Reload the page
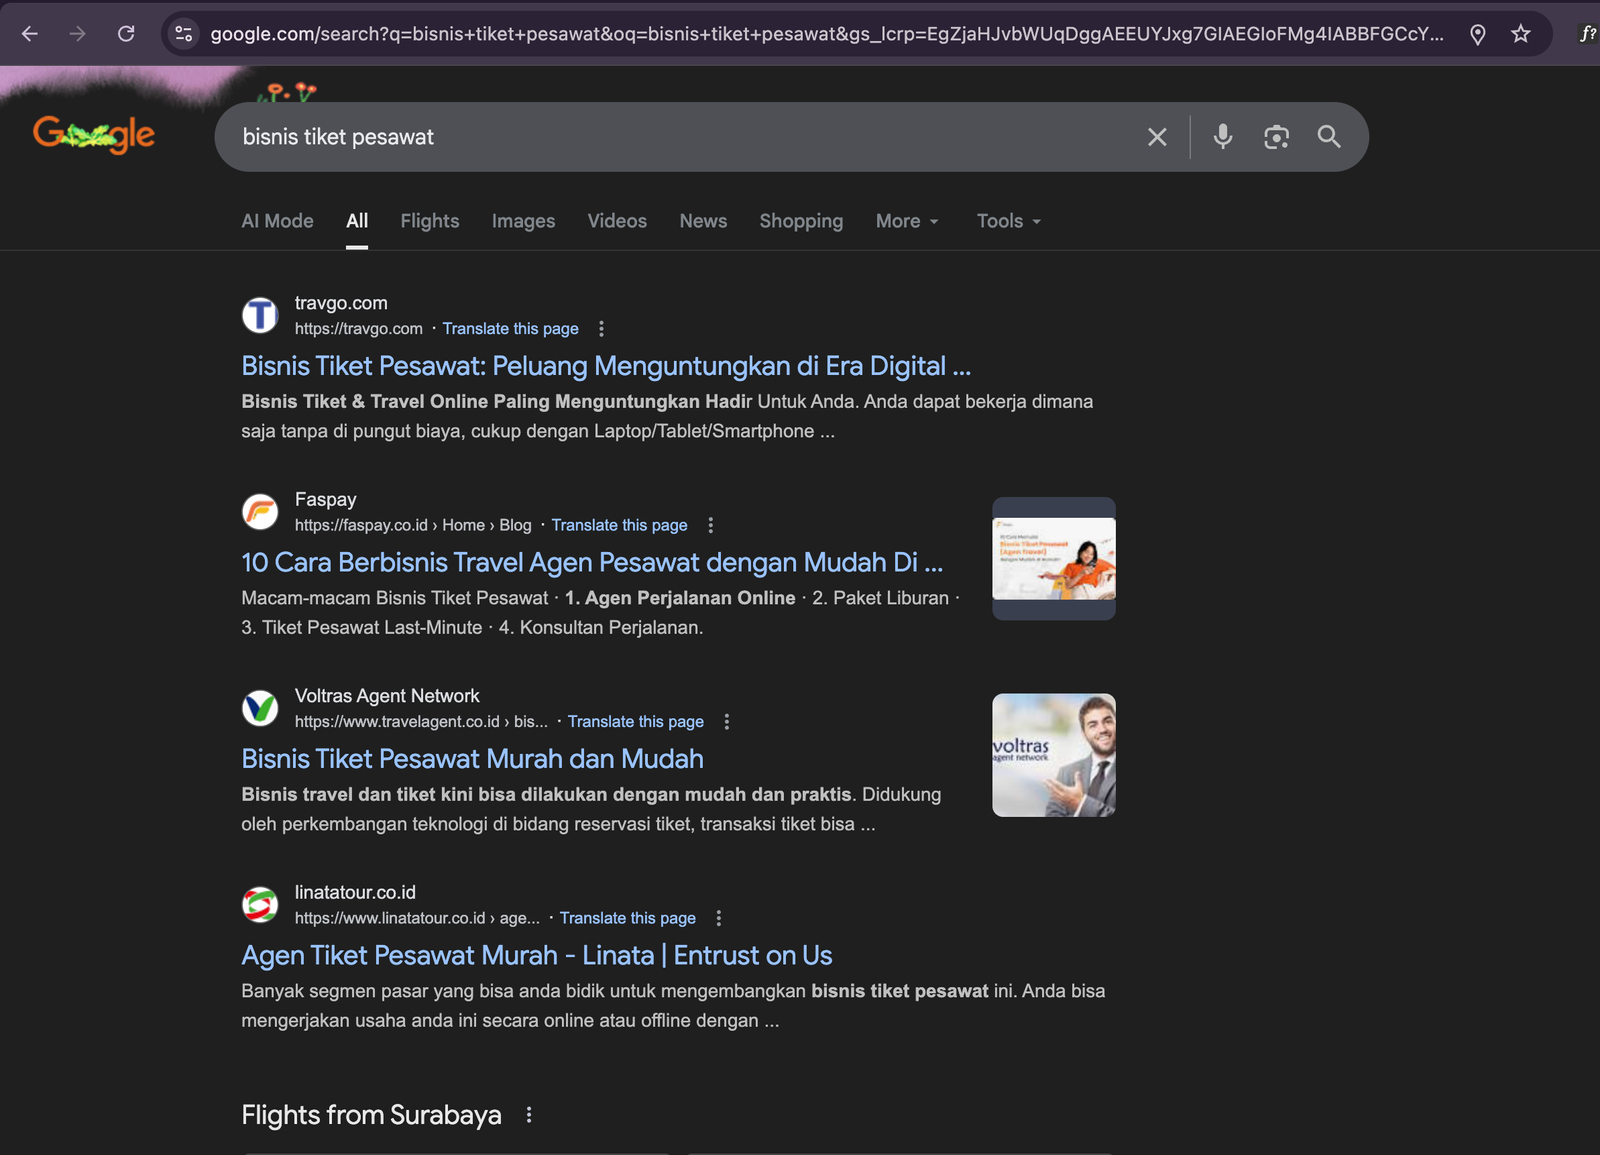This screenshot has height=1155, width=1600. 126,34
